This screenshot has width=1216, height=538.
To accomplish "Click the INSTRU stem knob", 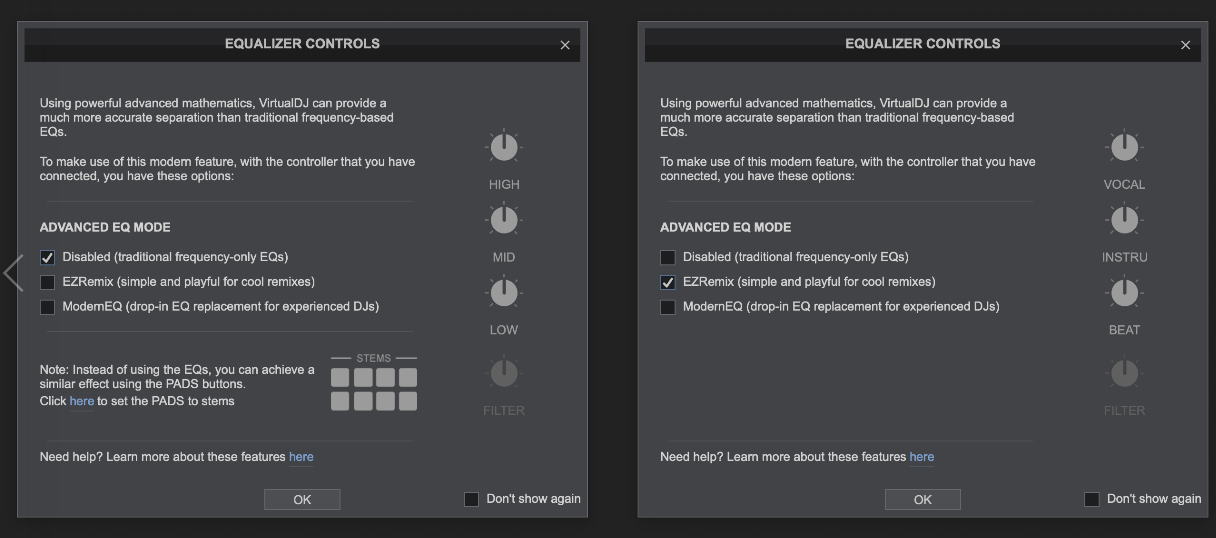I will tap(1124, 220).
